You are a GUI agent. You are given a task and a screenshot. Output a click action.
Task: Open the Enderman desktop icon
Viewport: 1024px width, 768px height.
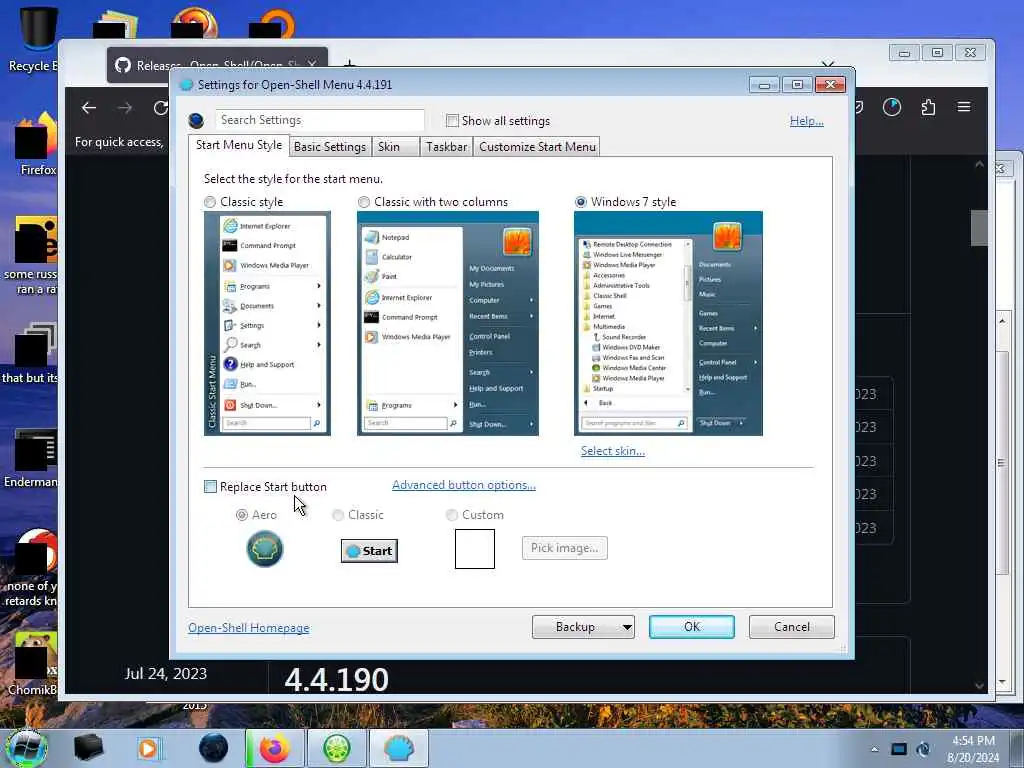33,457
